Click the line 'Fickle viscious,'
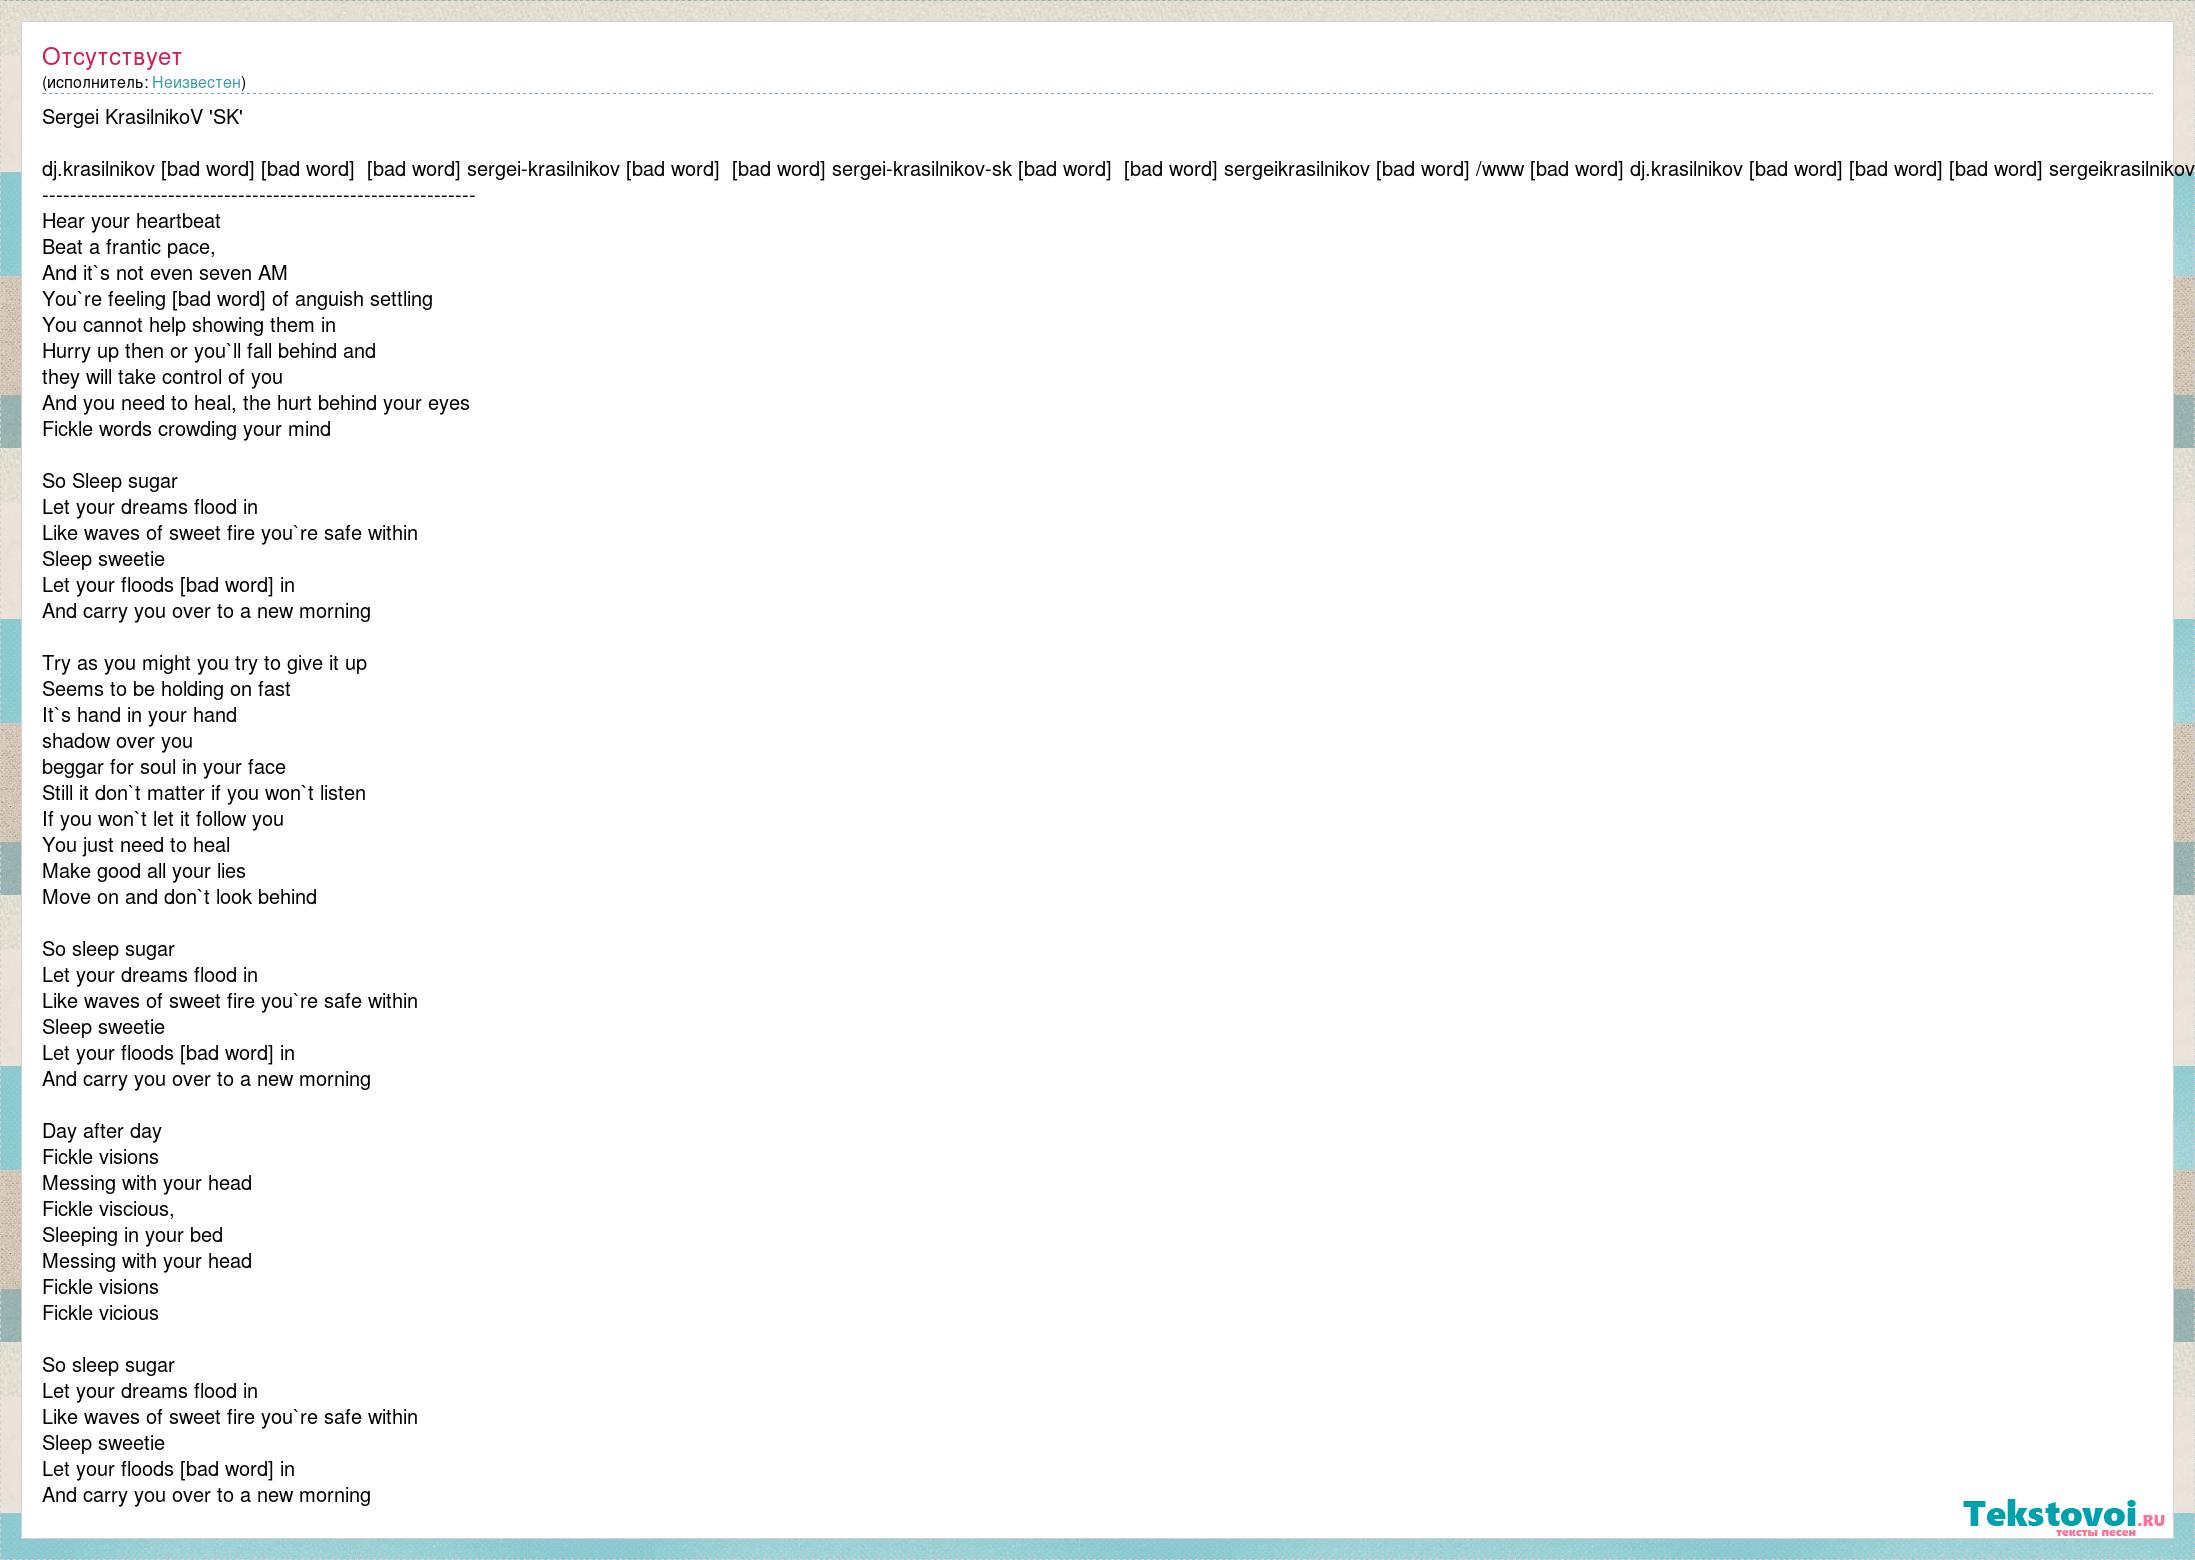 pyautogui.click(x=108, y=1209)
